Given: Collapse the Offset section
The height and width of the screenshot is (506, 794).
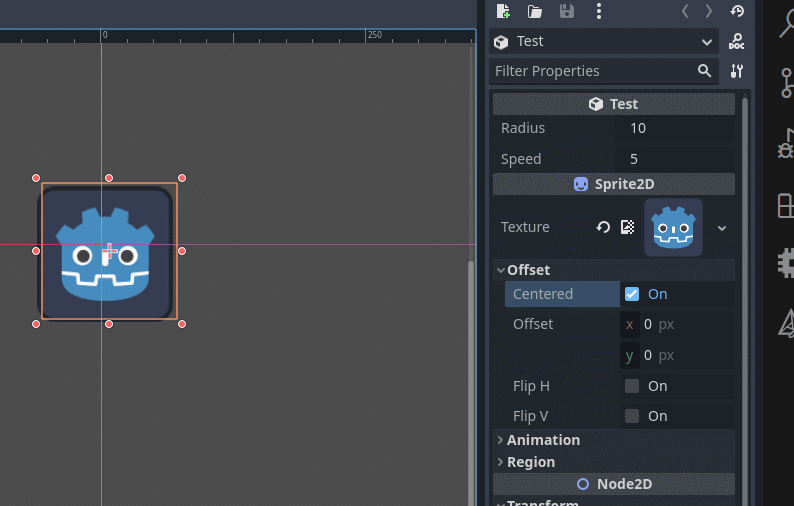Looking at the screenshot, I should (614, 270).
